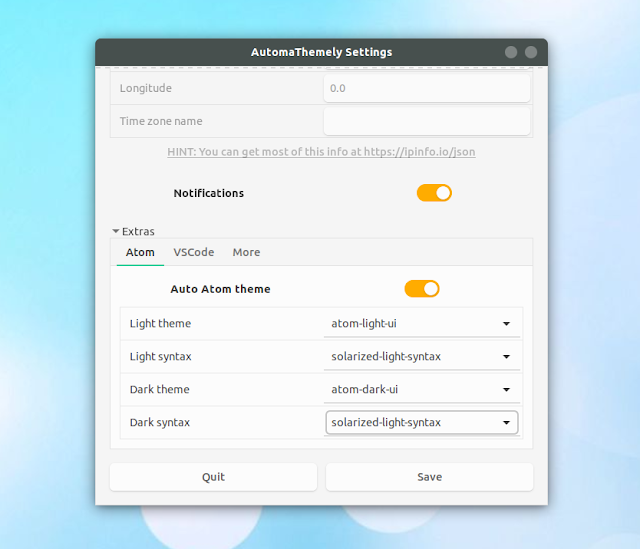Click into the Longitude input field

tap(426, 88)
